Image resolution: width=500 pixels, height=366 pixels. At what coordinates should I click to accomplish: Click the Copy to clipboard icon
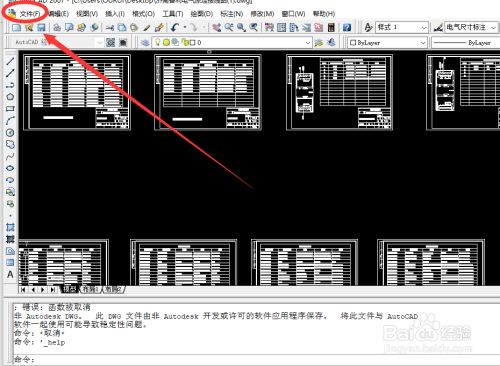click(x=122, y=27)
